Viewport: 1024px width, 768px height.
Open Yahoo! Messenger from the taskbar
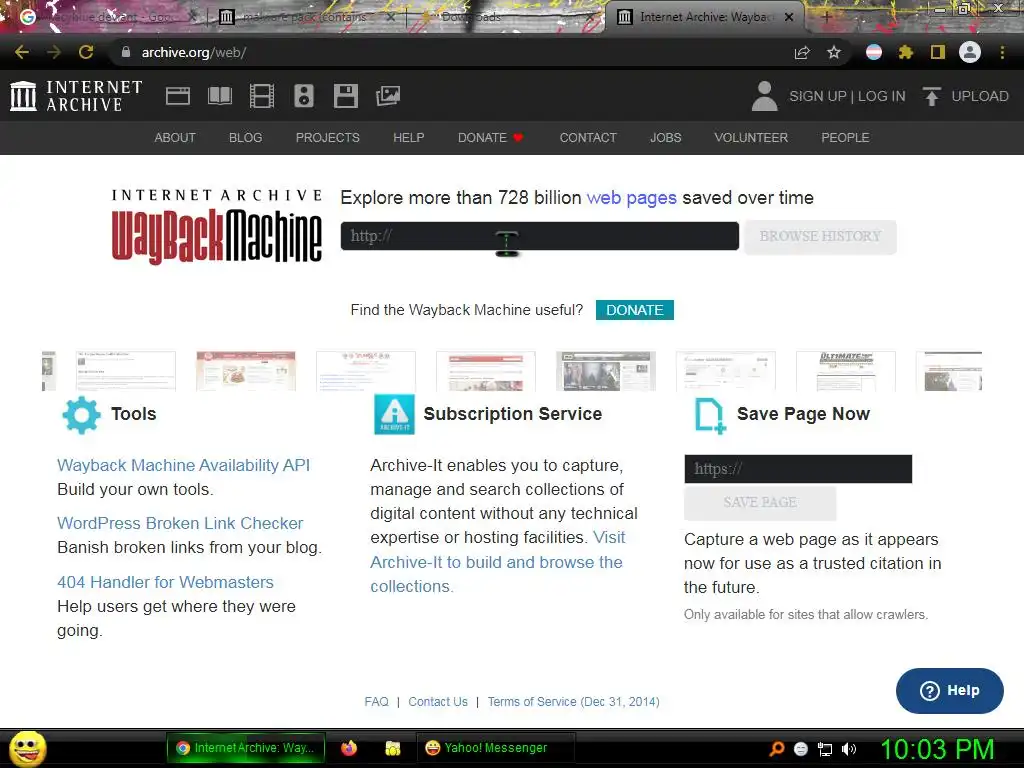(495, 748)
